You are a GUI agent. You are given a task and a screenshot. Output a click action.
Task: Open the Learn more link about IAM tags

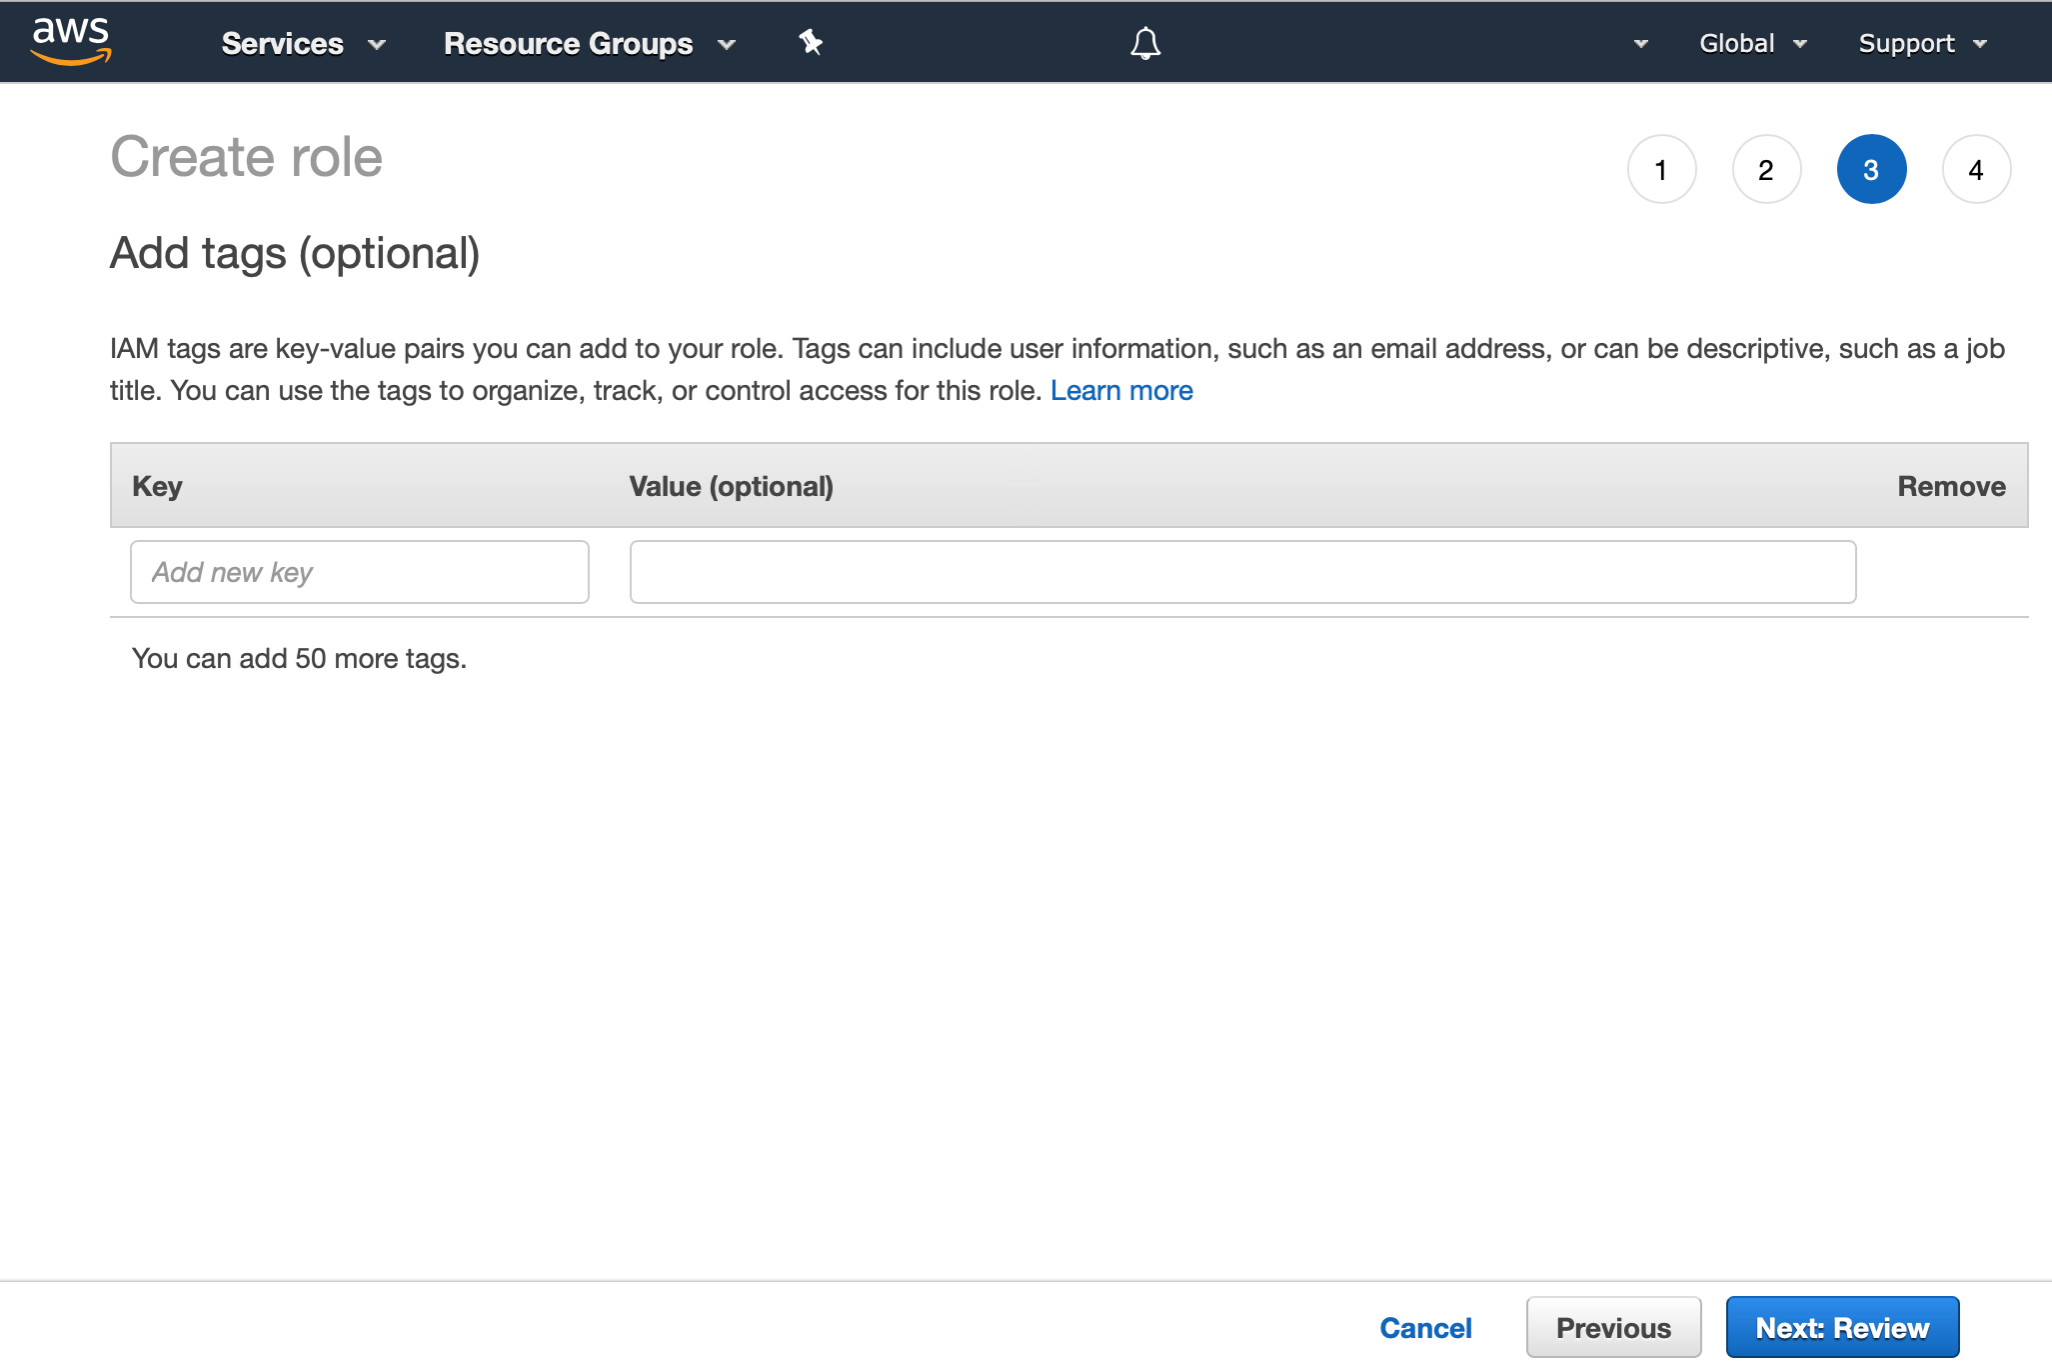click(x=1122, y=390)
